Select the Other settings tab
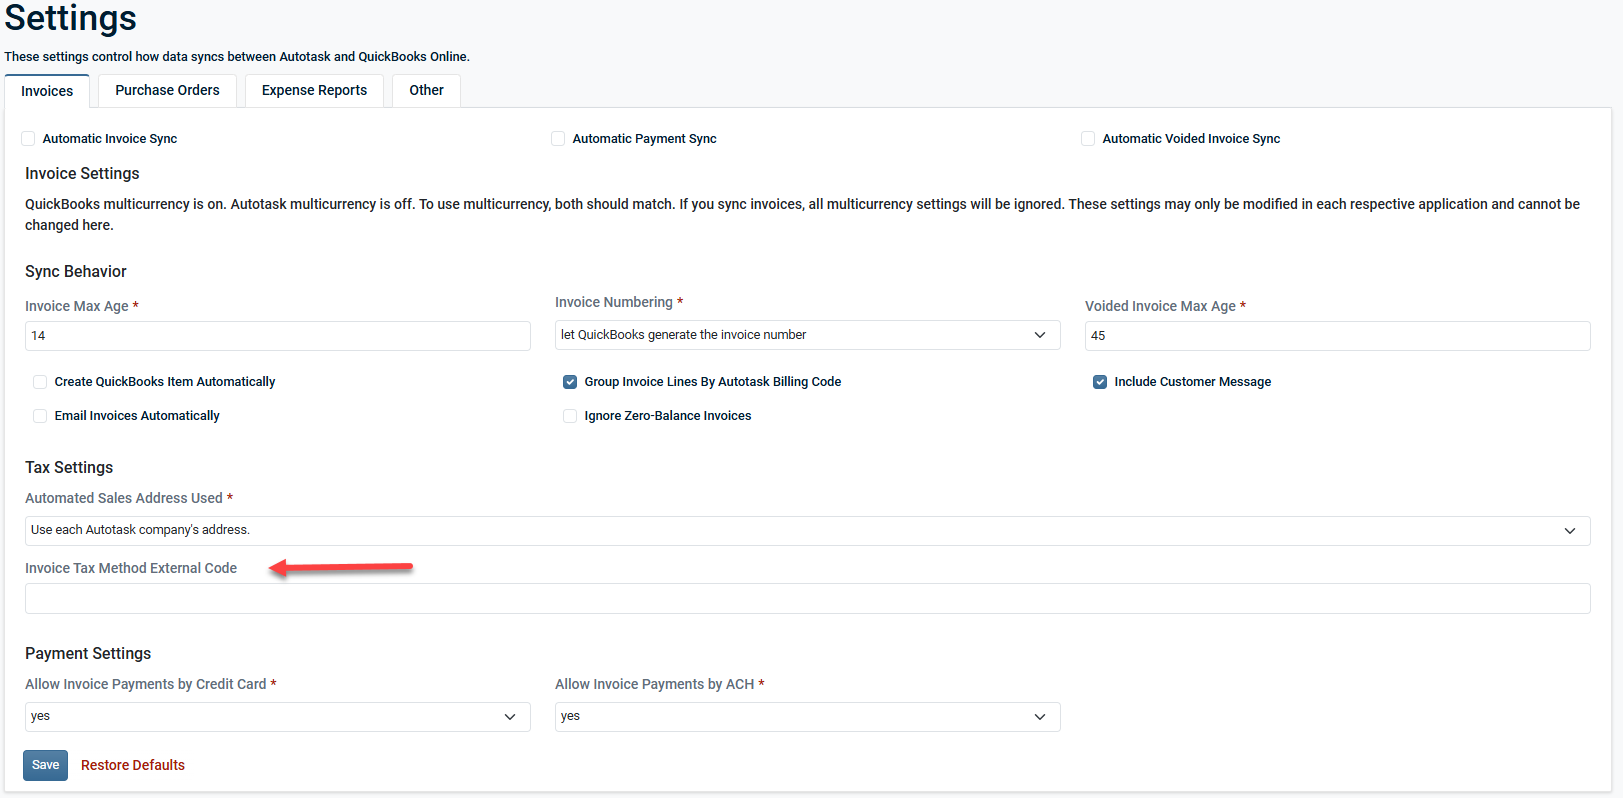 [426, 90]
